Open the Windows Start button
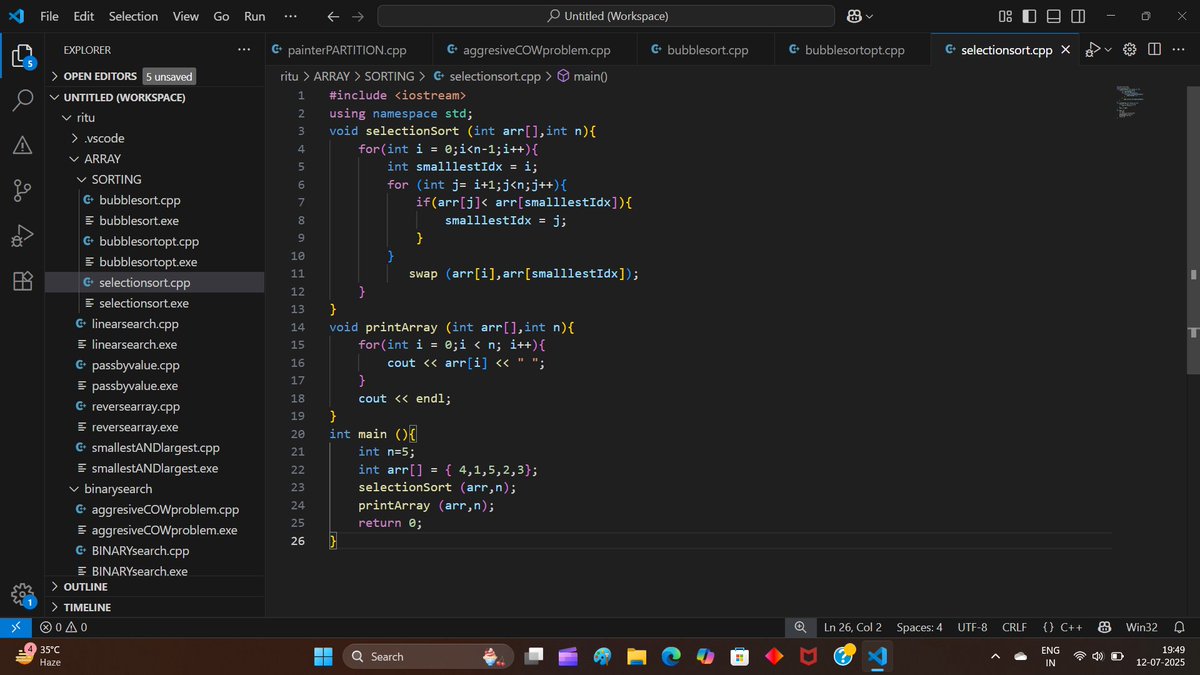 pos(324,656)
